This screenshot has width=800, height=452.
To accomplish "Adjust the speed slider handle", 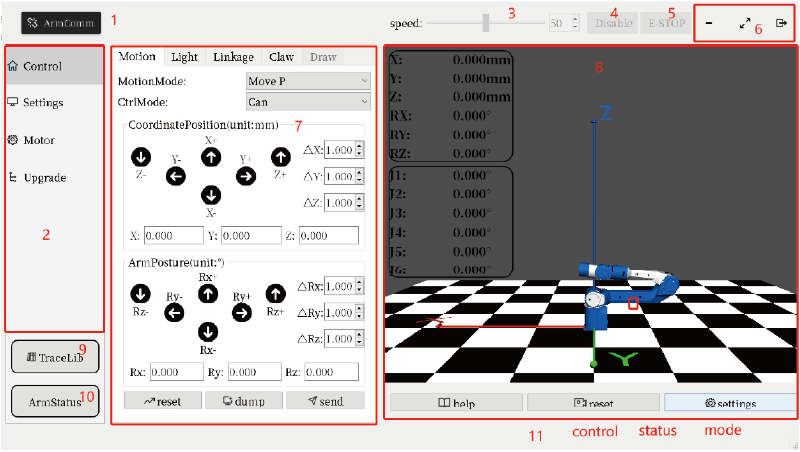I will (x=486, y=22).
